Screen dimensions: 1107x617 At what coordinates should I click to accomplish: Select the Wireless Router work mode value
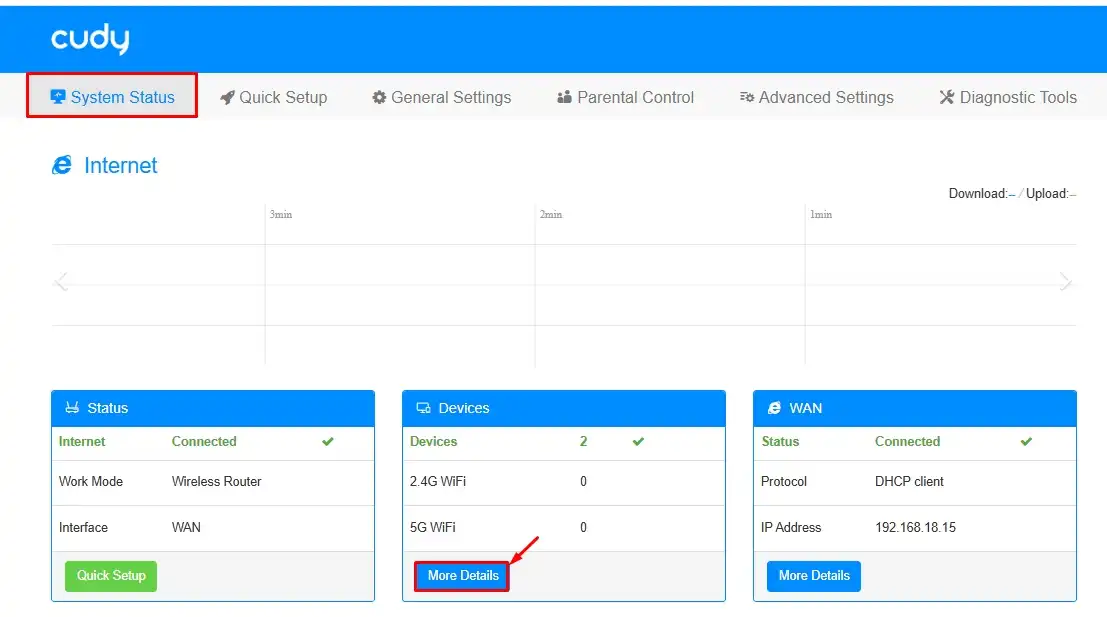click(217, 481)
